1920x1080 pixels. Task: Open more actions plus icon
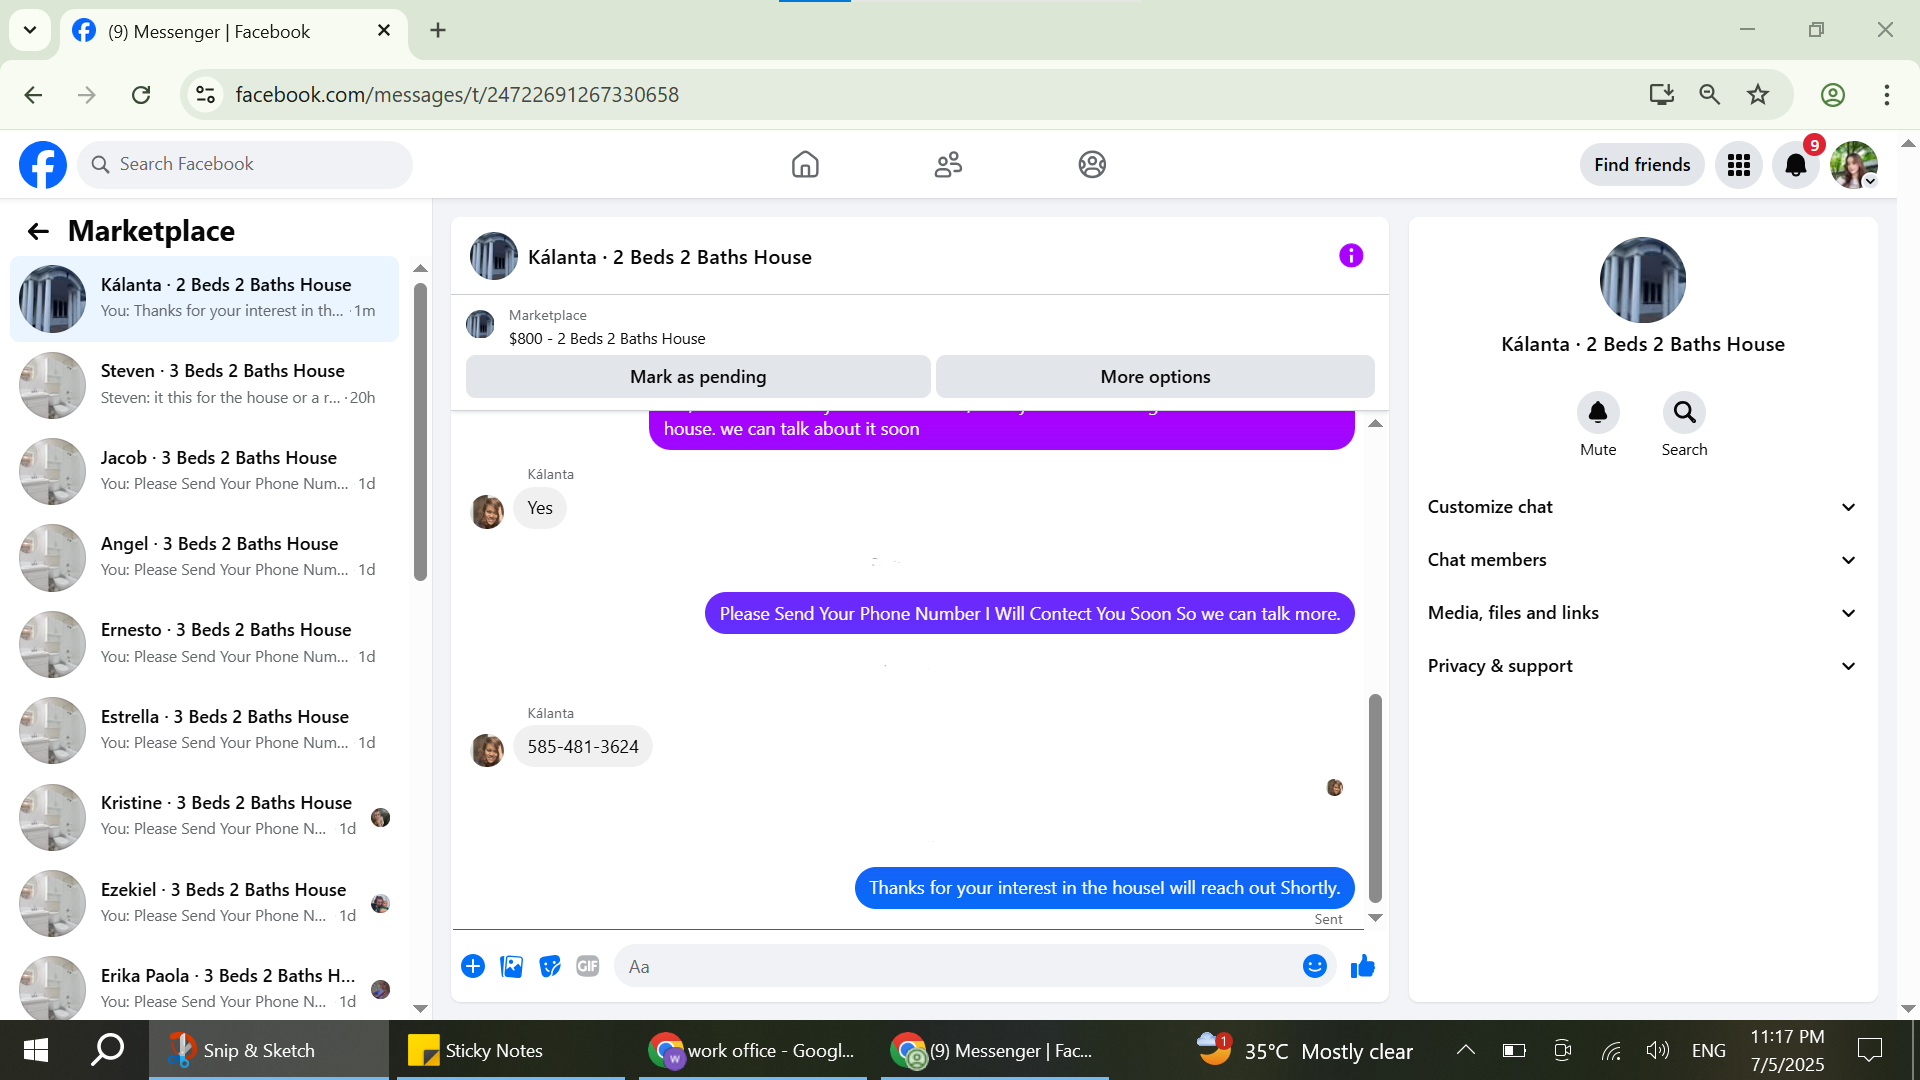pos(473,966)
